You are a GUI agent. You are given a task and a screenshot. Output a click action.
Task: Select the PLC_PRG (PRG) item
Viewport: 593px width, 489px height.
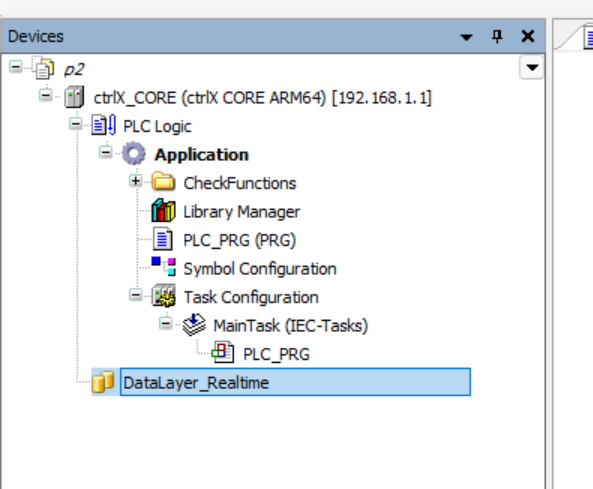point(239,240)
